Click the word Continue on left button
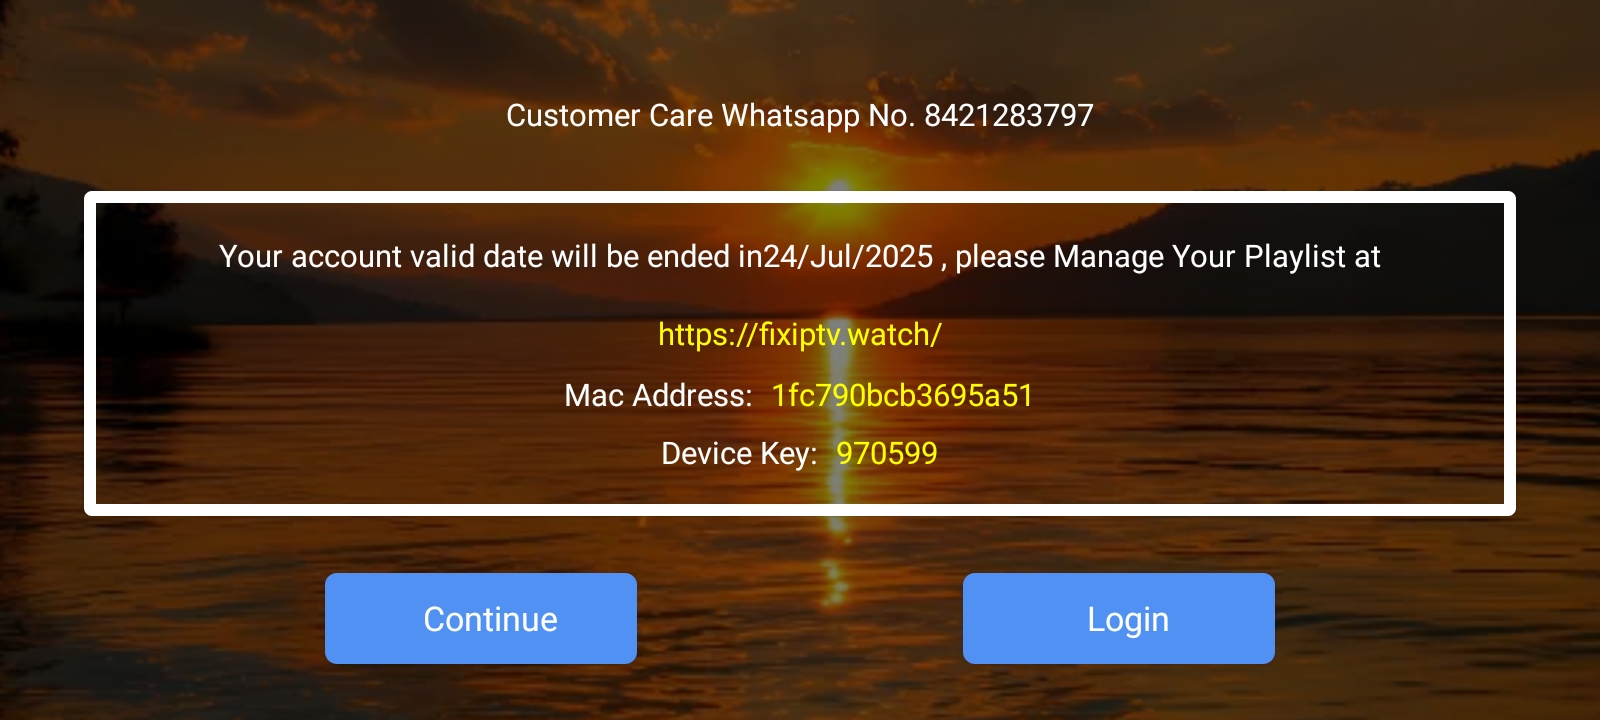The image size is (1600, 720). 491,619
